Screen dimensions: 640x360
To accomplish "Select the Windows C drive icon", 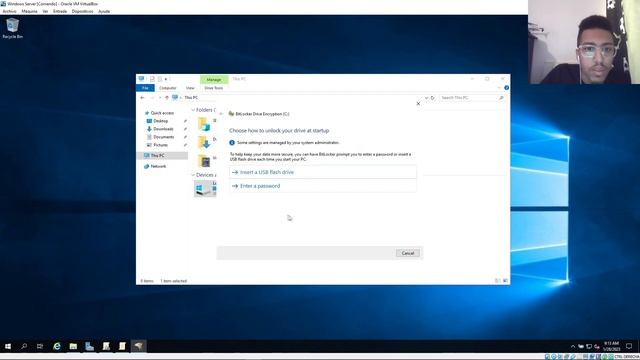I will tap(204, 189).
